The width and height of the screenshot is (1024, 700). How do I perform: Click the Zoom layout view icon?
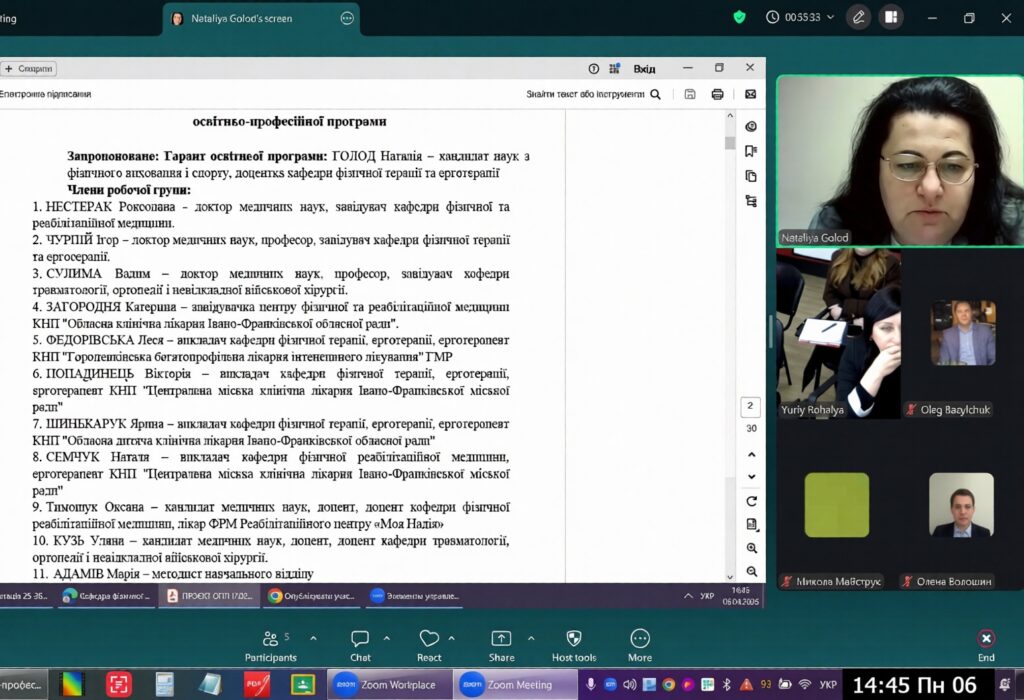pyautogui.click(x=891, y=17)
